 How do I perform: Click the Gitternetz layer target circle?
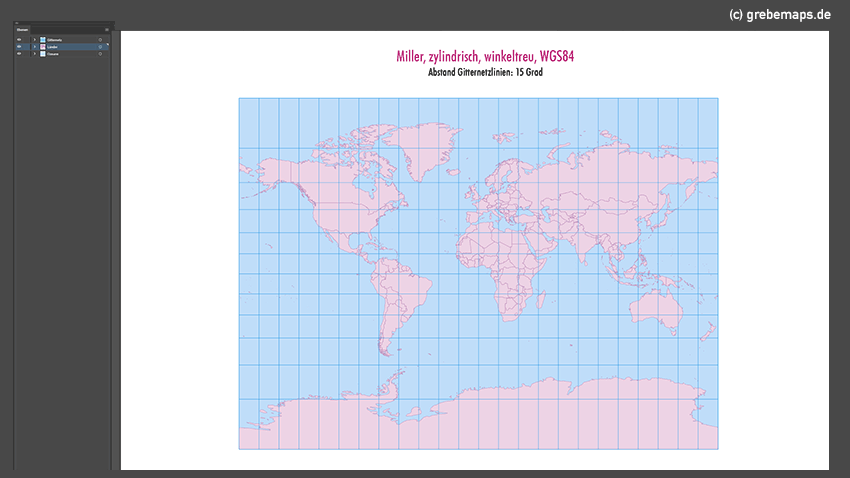click(x=100, y=39)
